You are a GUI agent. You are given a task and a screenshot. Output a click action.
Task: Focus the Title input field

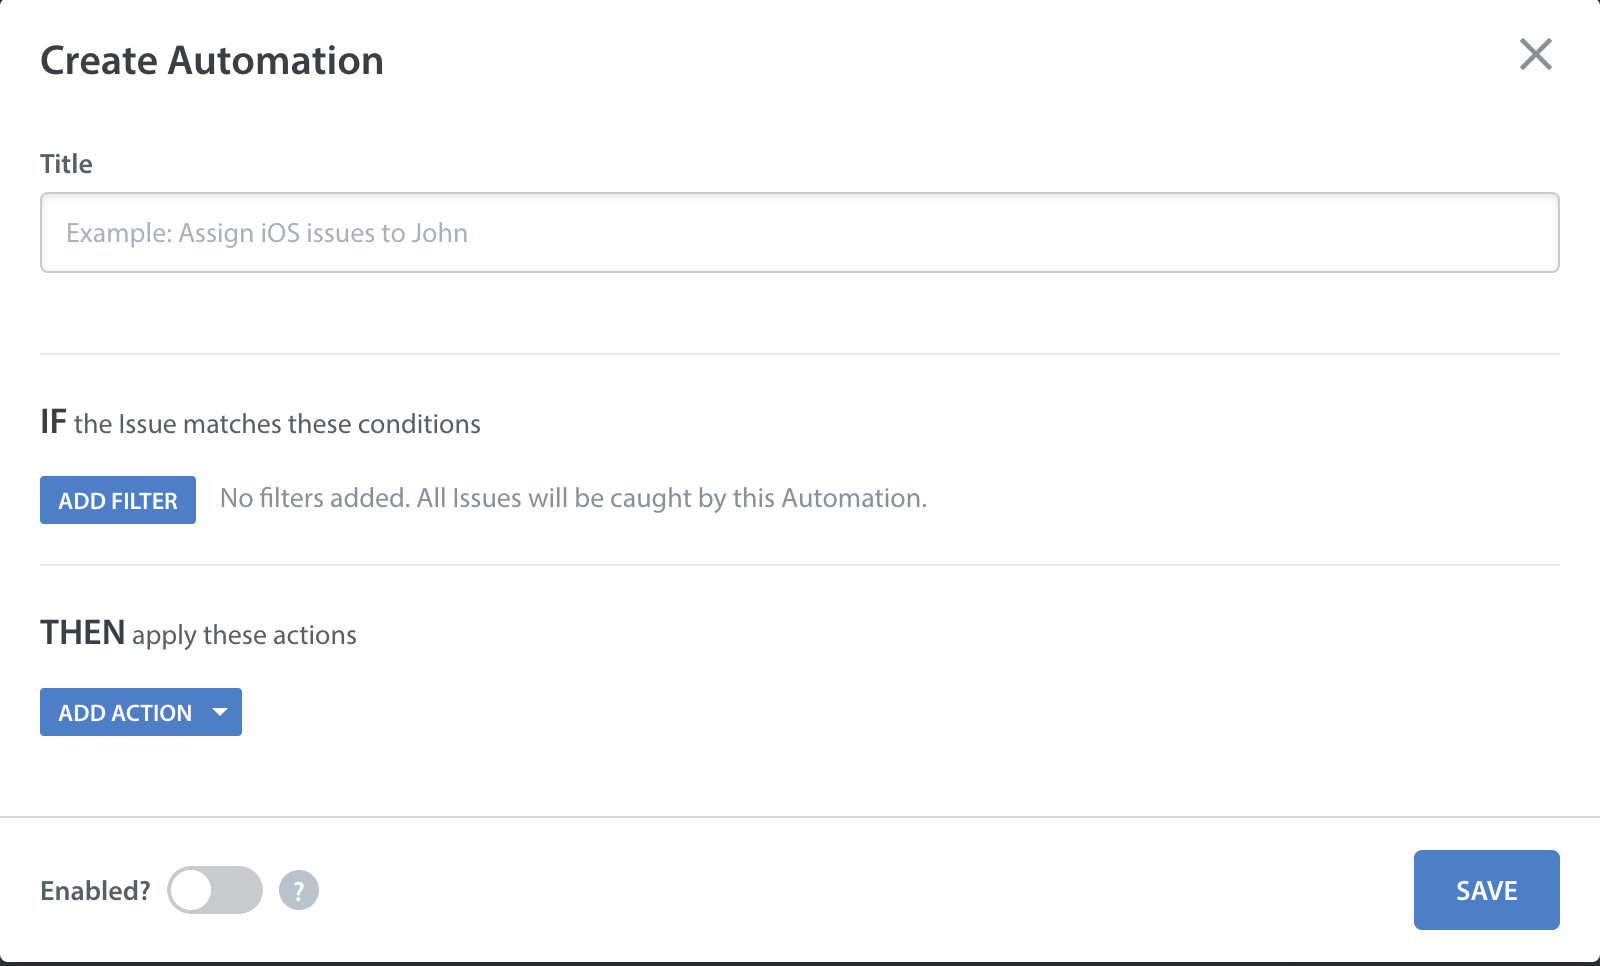800,232
